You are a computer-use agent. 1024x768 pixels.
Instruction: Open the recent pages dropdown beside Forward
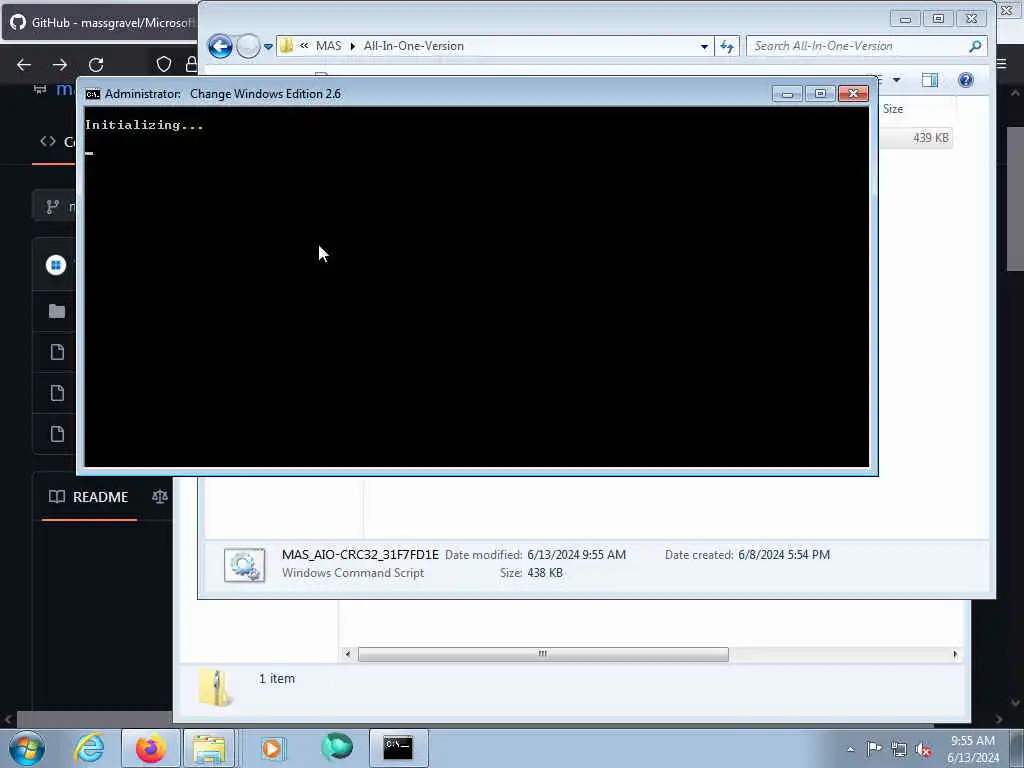click(268, 46)
